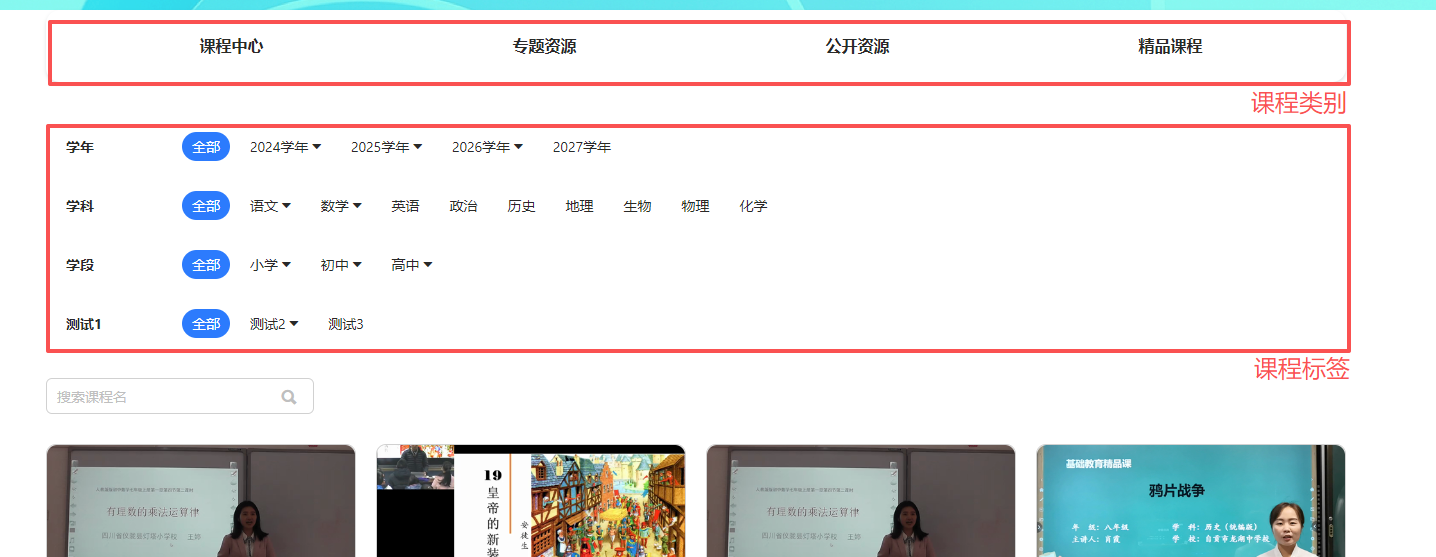Filter courses by 化学
Viewport: 1436px width, 557px height.
coord(753,206)
